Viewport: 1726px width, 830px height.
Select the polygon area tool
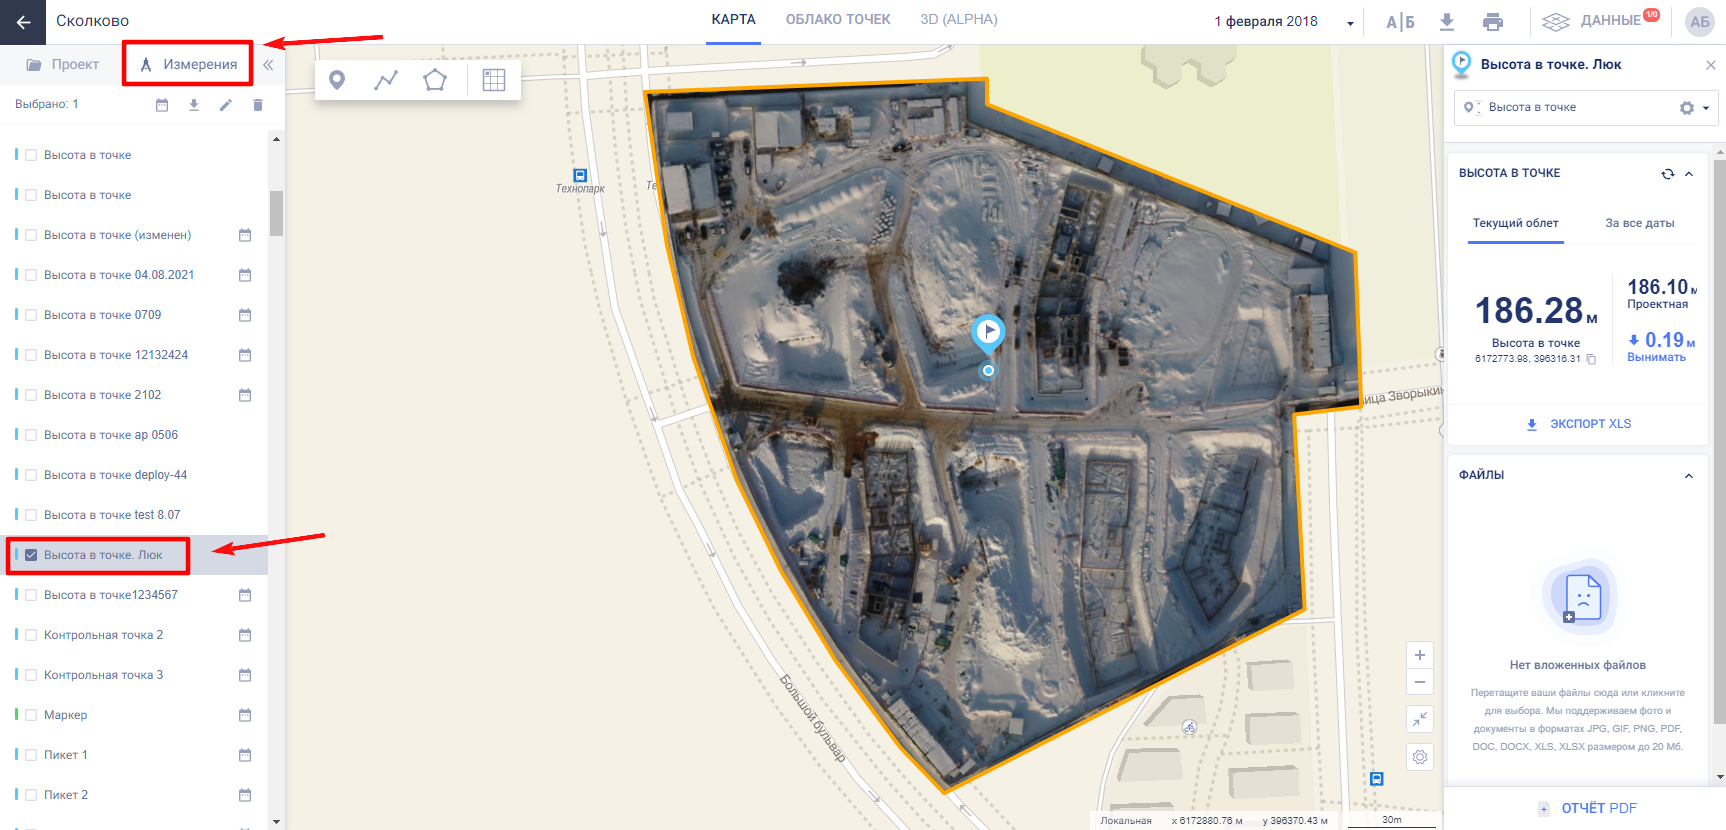pyautogui.click(x=435, y=80)
